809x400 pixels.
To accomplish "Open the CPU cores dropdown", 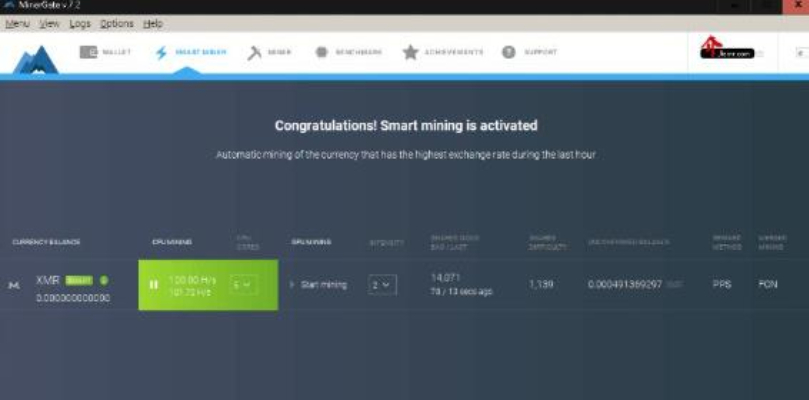I will [x=243, y=284].
